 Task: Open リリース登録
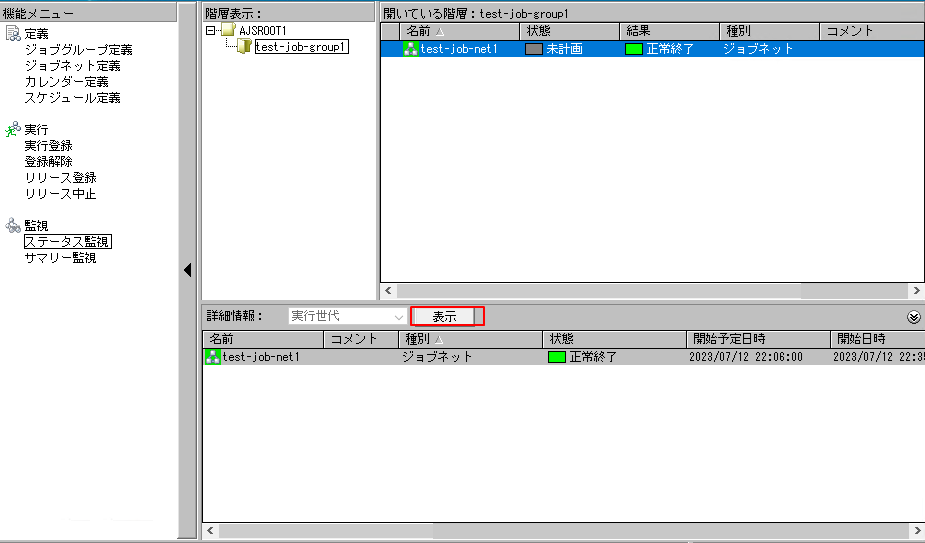click(60, 177)
